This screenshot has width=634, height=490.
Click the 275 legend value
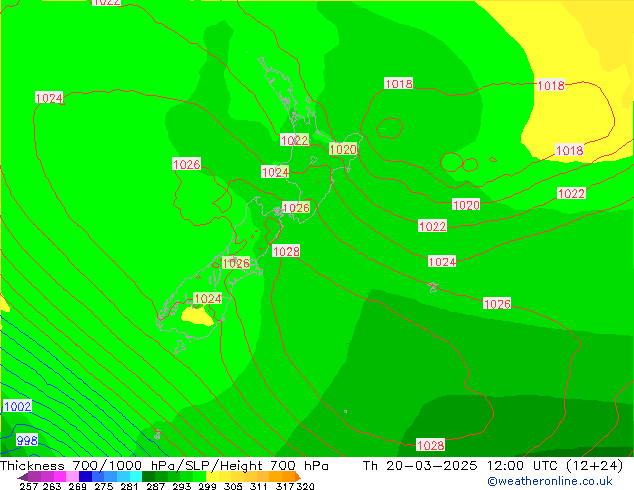(104, 486)
